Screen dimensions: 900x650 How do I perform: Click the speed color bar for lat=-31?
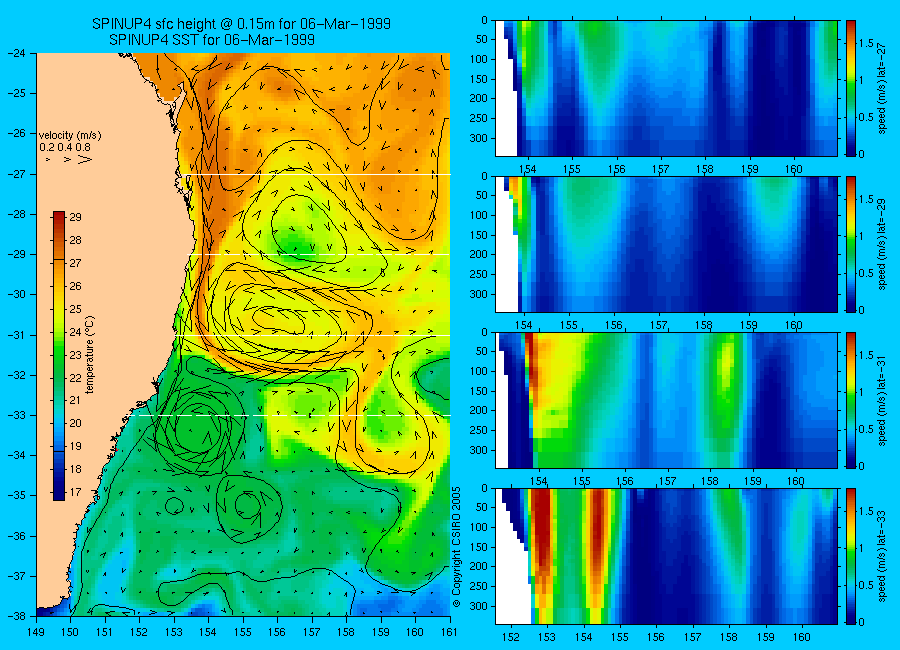coord(850,400)
